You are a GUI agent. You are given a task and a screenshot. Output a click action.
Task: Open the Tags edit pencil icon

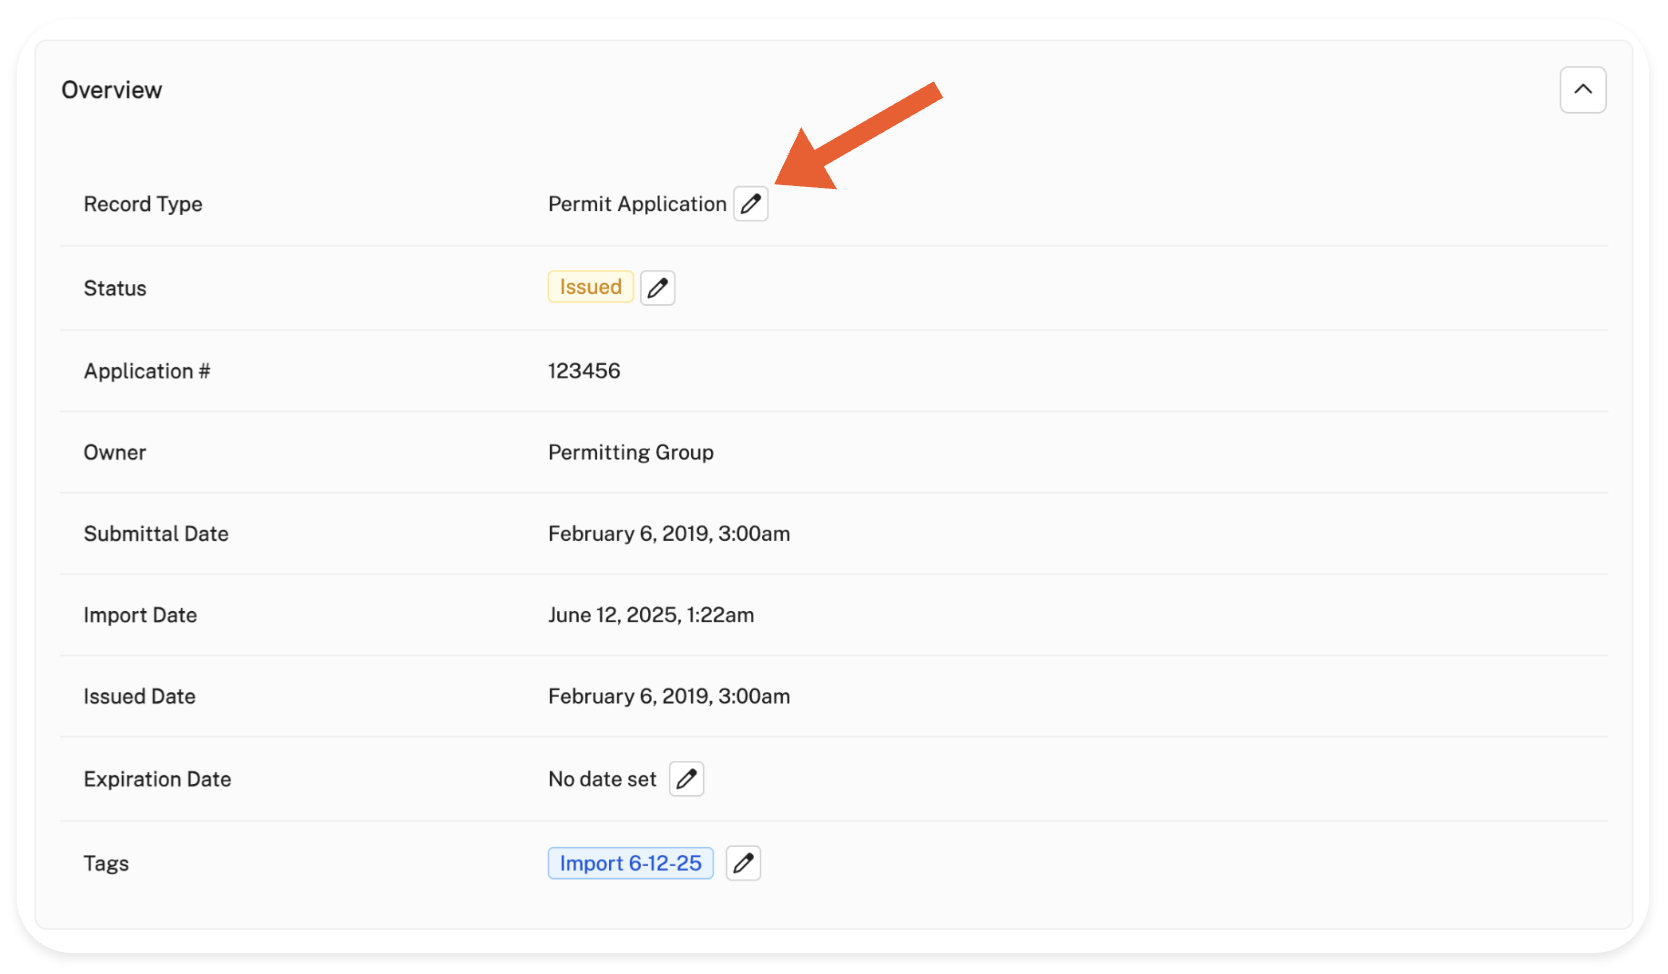pyautogui.click(x=743, y=863)
